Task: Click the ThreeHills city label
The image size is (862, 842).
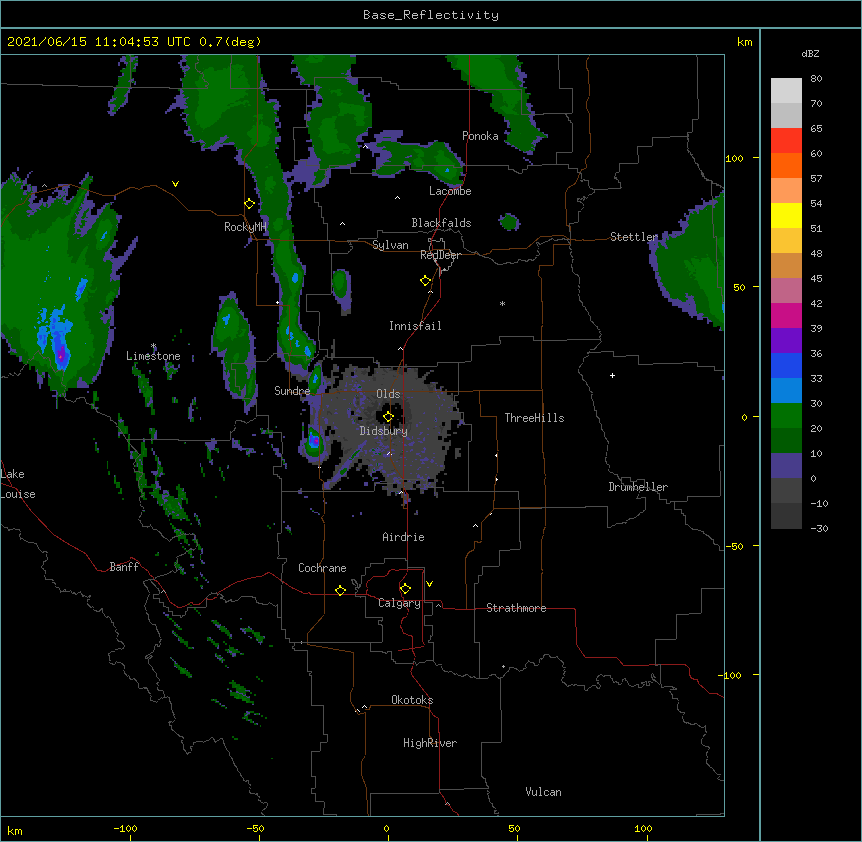Action: (x=534, y=418)
